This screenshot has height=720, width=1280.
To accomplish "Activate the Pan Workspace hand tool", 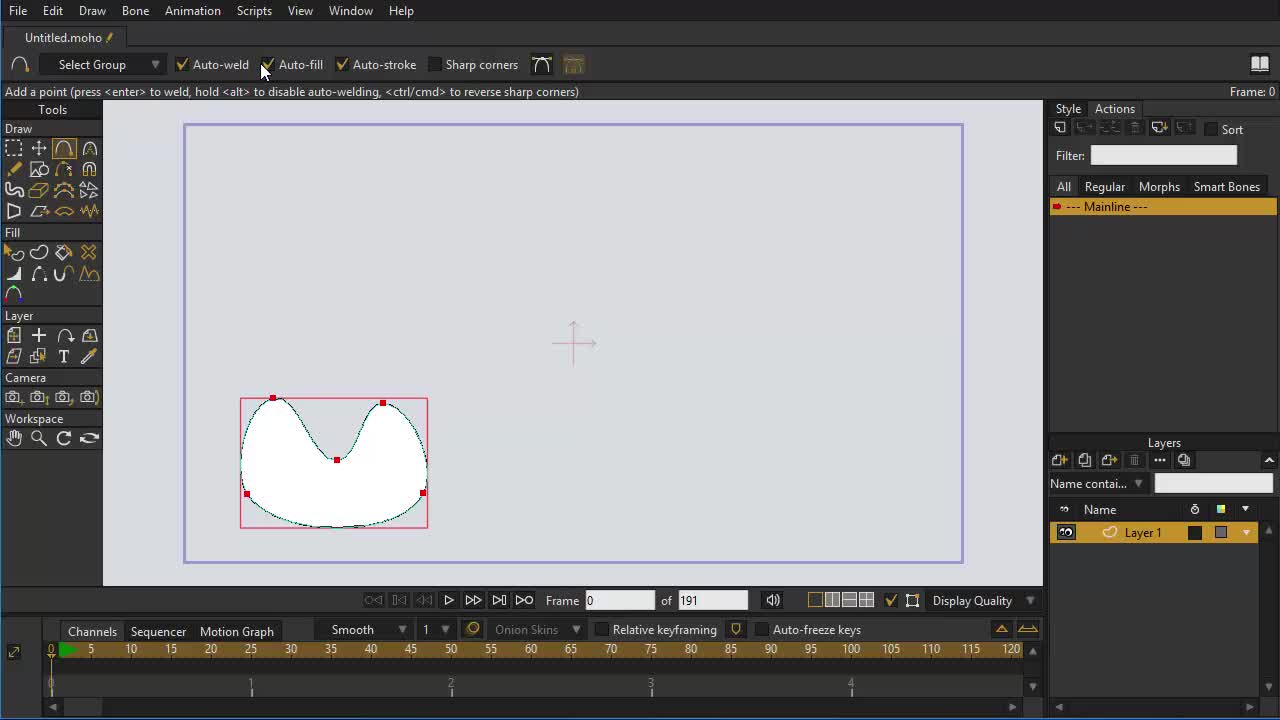I will coord(14,438).
